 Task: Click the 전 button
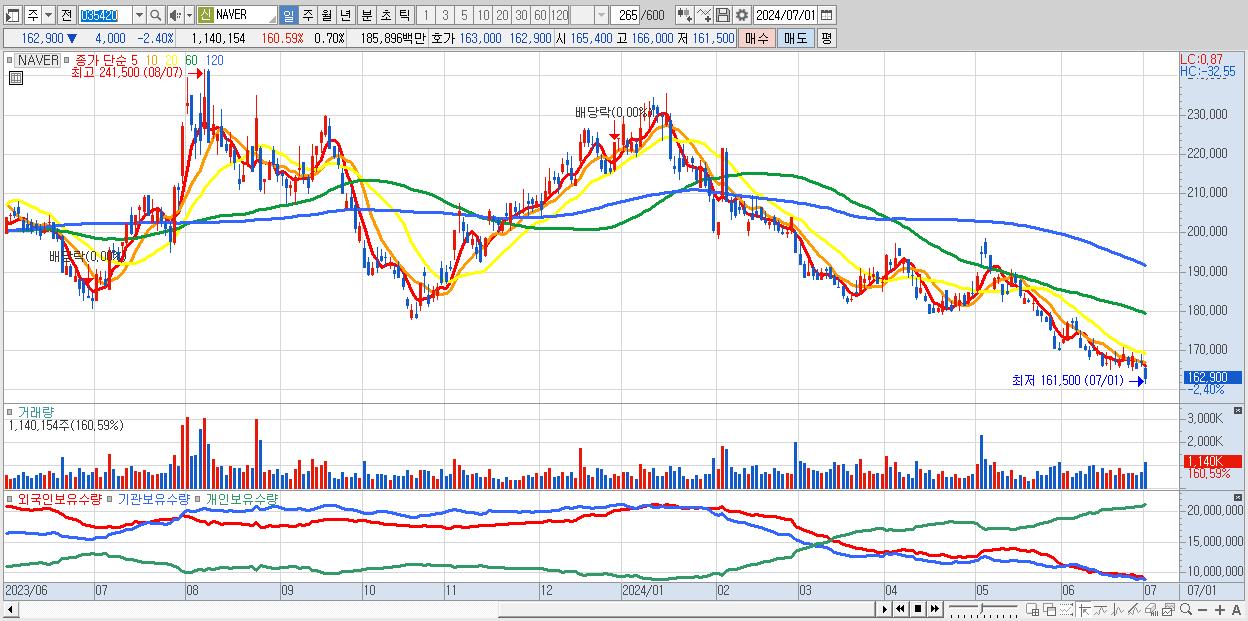tap(66, 15)
